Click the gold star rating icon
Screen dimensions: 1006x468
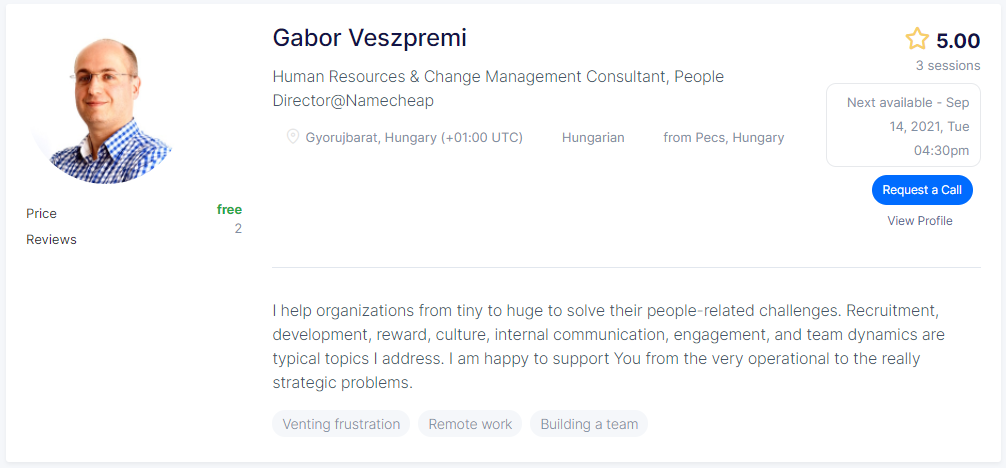(917, 39)
